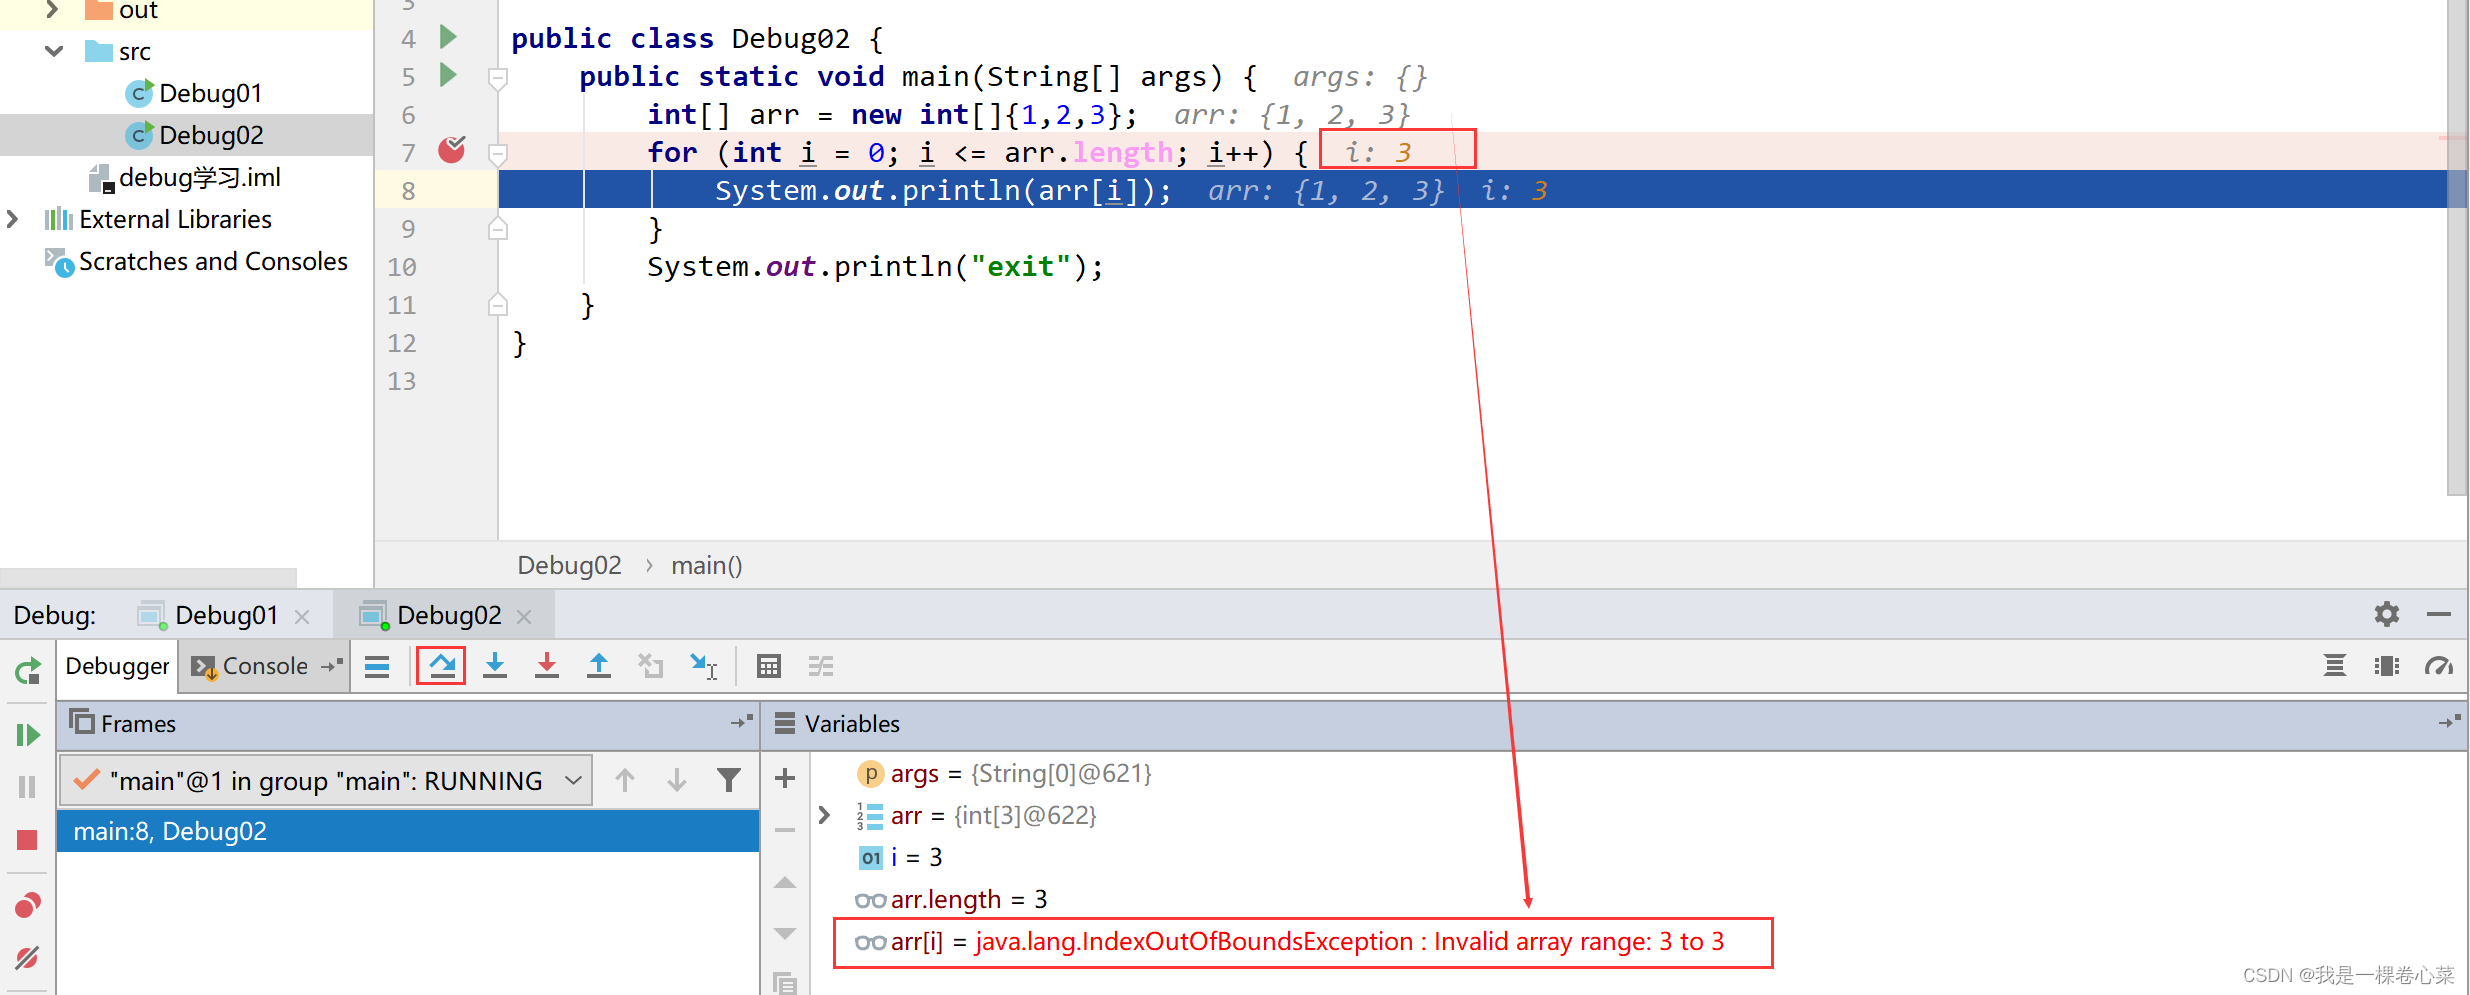Screen dimensions: 2470x995
Task: Switch to the Debug01 debug session tab
Action: pos(226,615)
